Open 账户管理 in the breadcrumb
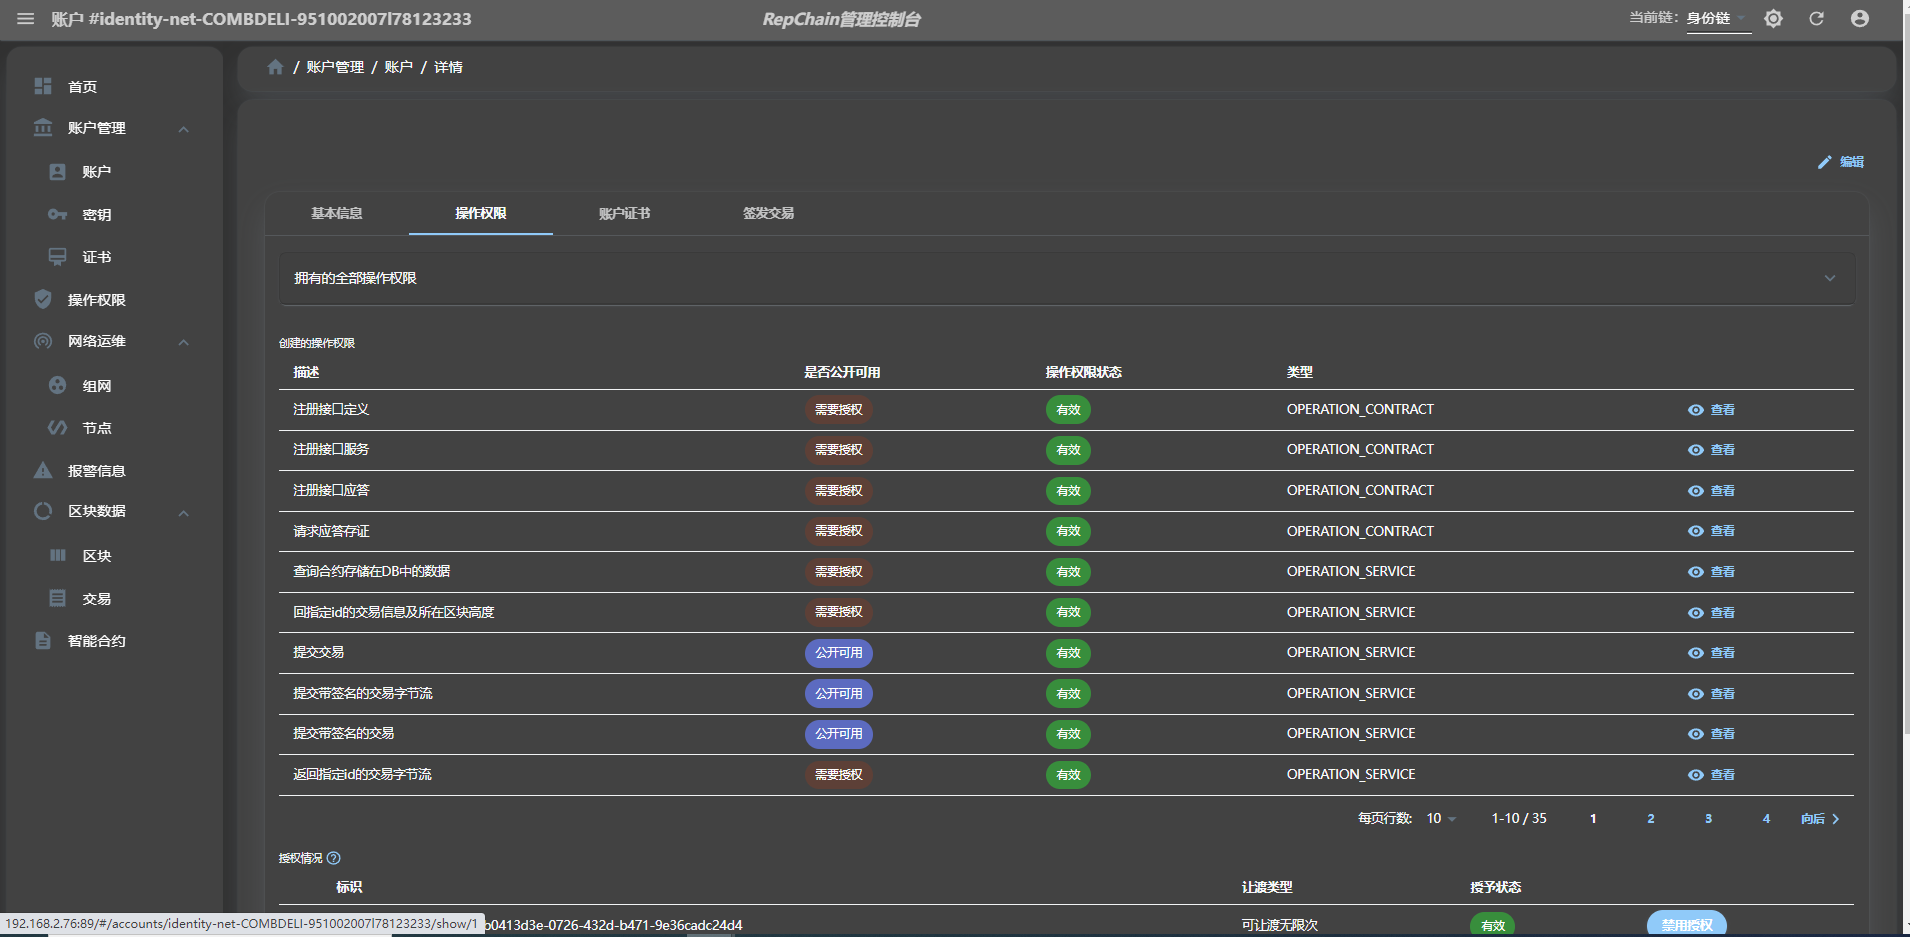This screenshot has height=937, width=1910. [x=335, y=67]
